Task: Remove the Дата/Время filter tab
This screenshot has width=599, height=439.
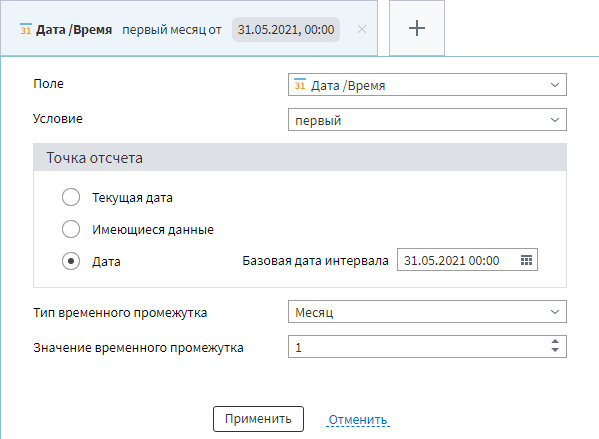Action: pos(362,29)
